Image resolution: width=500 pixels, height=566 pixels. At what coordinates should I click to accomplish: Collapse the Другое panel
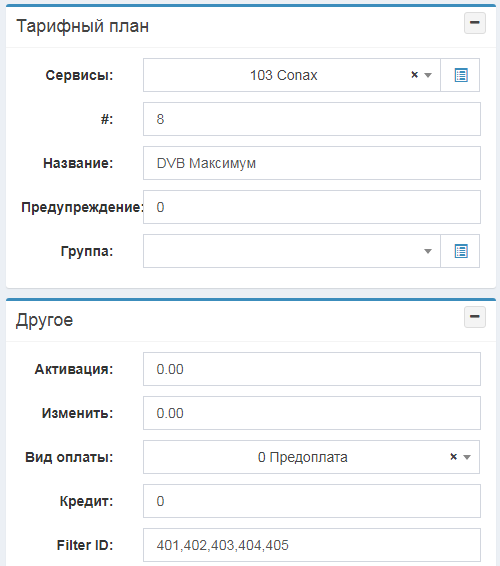click(x=475, y=317)
